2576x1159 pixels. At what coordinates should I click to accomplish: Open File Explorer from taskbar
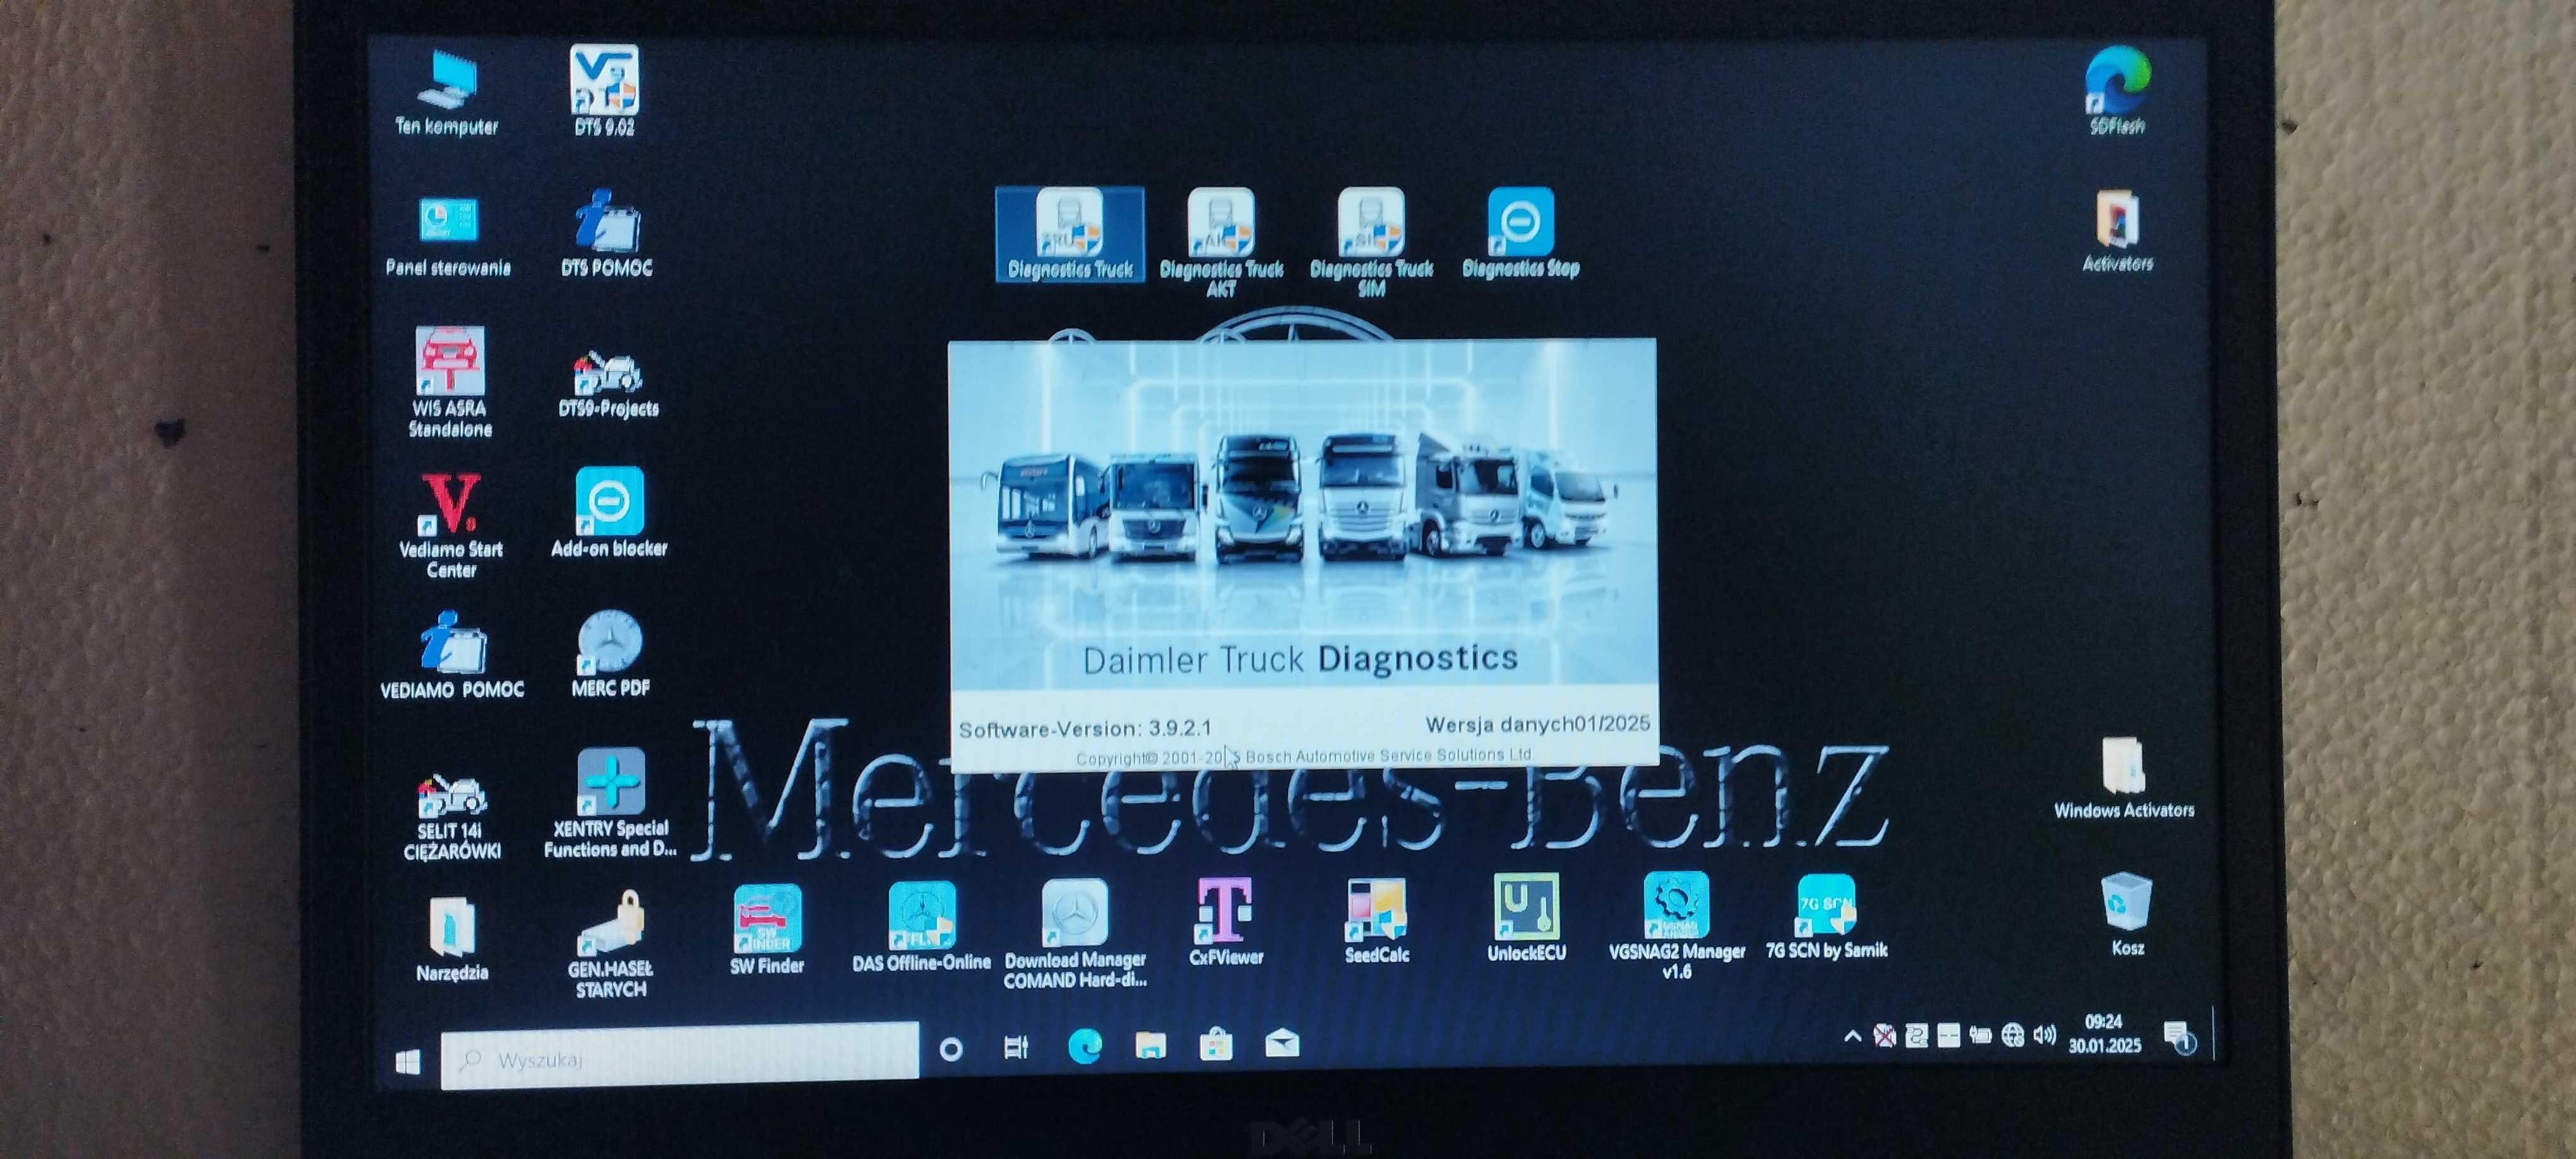click(x=1150, y=1045)
